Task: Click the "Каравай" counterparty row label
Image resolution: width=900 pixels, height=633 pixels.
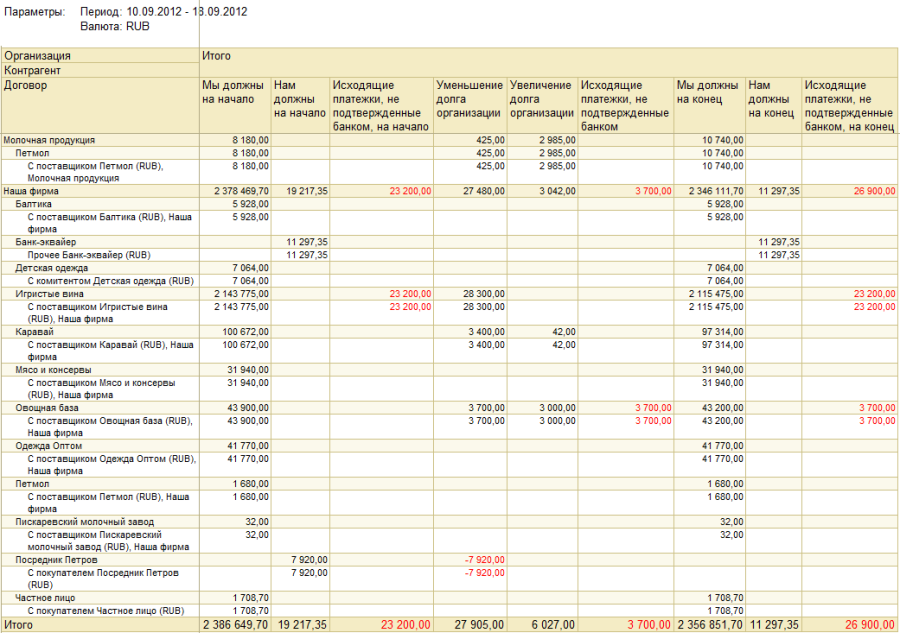Action: (34, 332)
